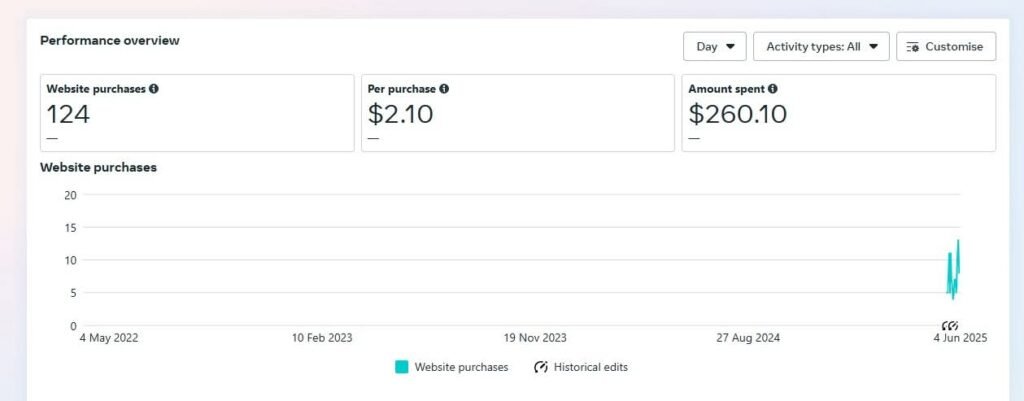Select the Website purchases metric card
The height and width of the screenshot is (401, 1024).
click(x=197, y=113)
